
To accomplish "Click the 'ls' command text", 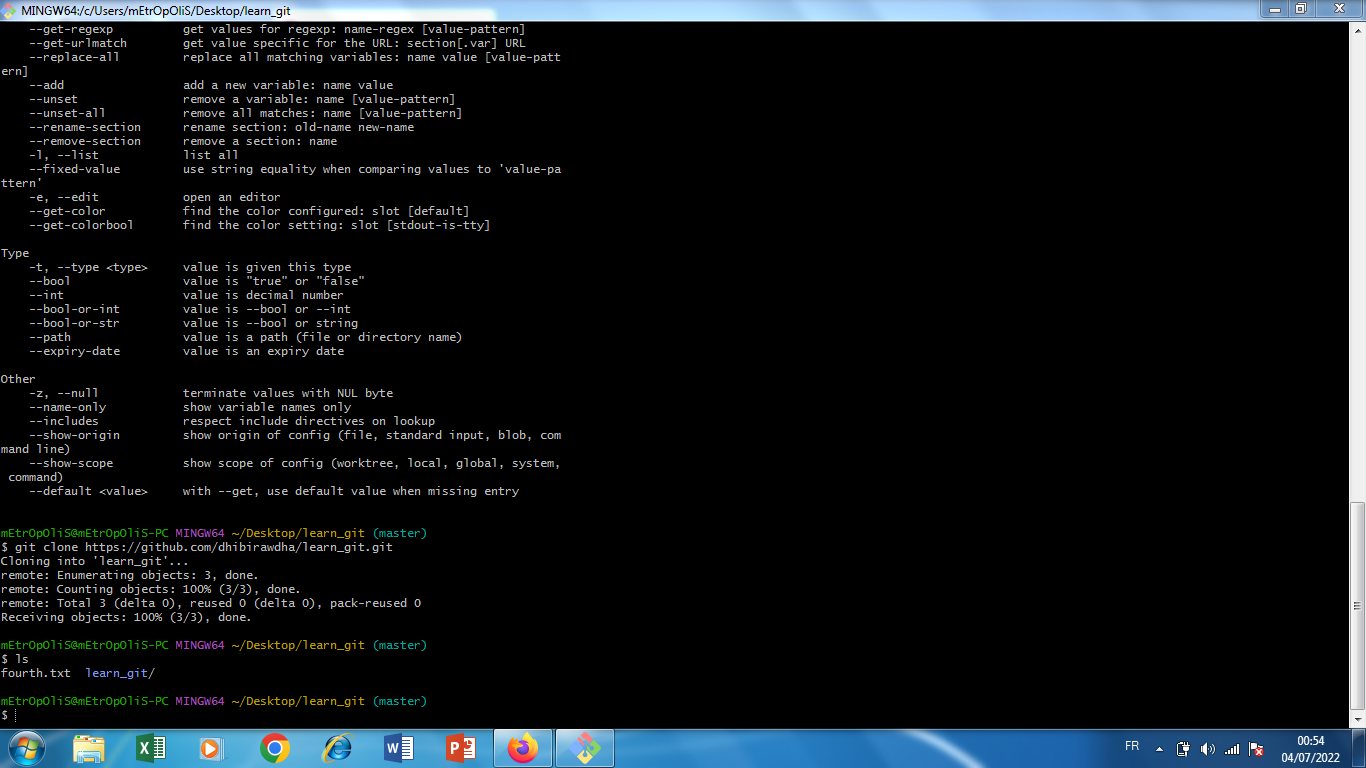I will [x=22, y=659].
